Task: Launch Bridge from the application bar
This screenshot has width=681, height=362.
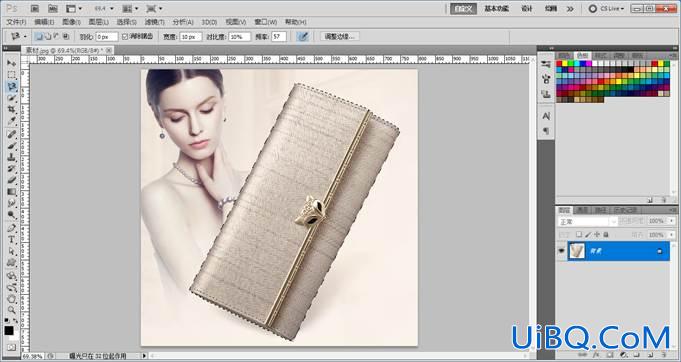Action: point(35,8)
